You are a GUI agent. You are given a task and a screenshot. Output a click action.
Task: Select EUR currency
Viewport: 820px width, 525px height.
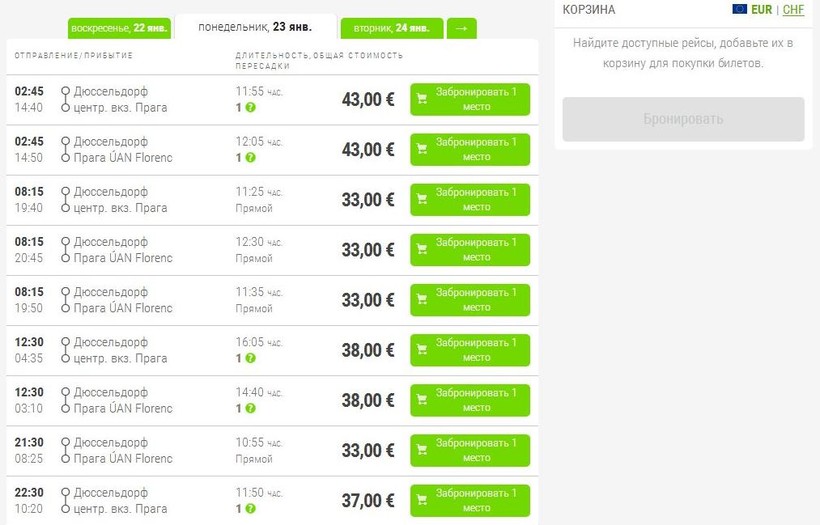(x=762, y=9)
